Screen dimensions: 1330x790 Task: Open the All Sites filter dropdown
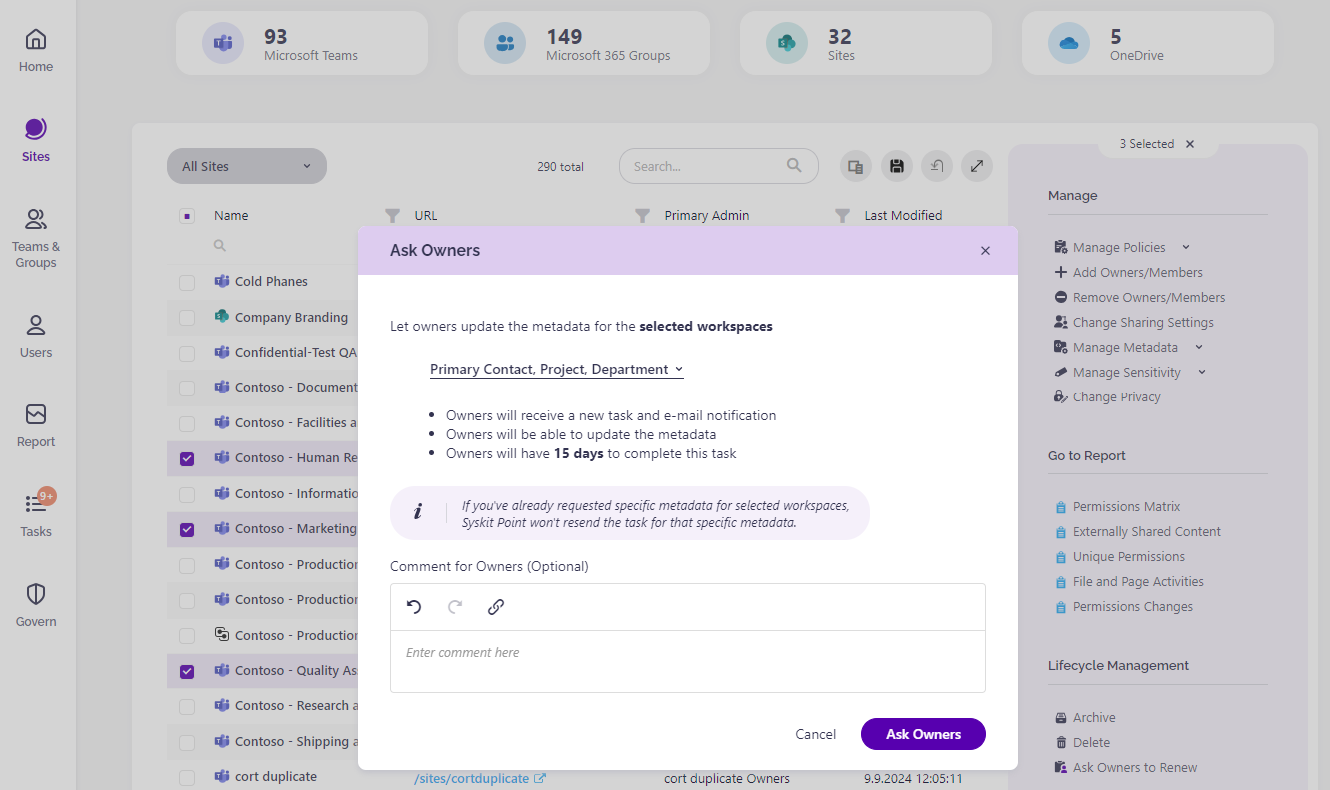[246, 165]
